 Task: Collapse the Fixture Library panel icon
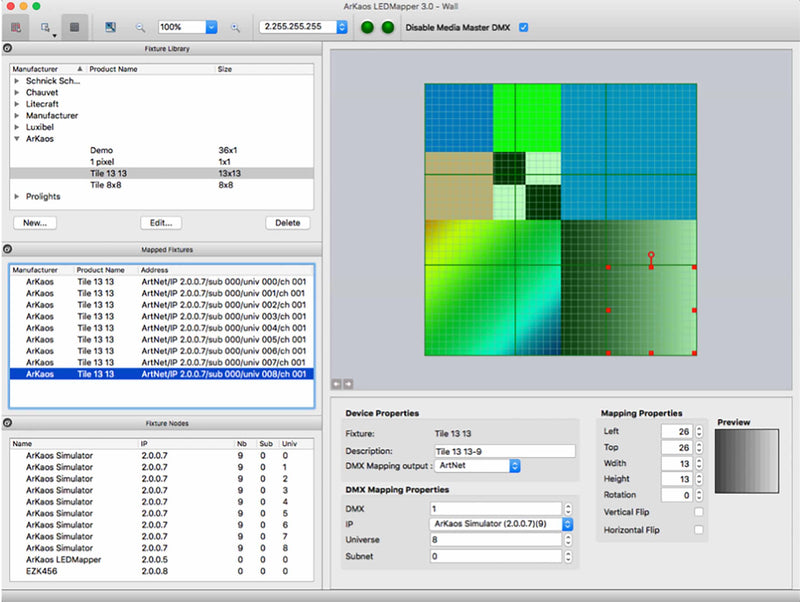point(8,48)
